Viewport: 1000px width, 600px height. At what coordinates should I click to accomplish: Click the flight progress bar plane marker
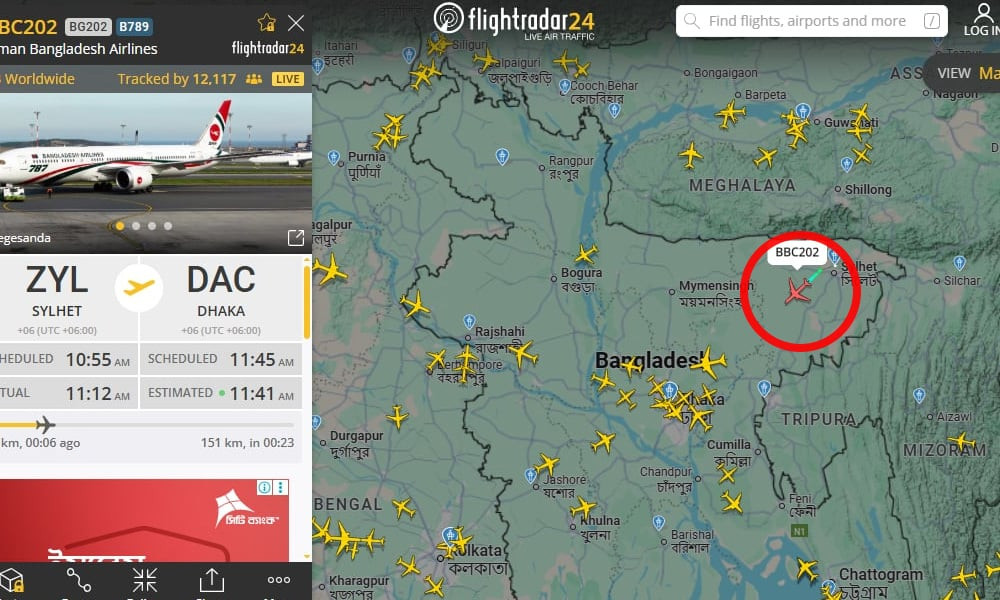click(x=45, y=424)
